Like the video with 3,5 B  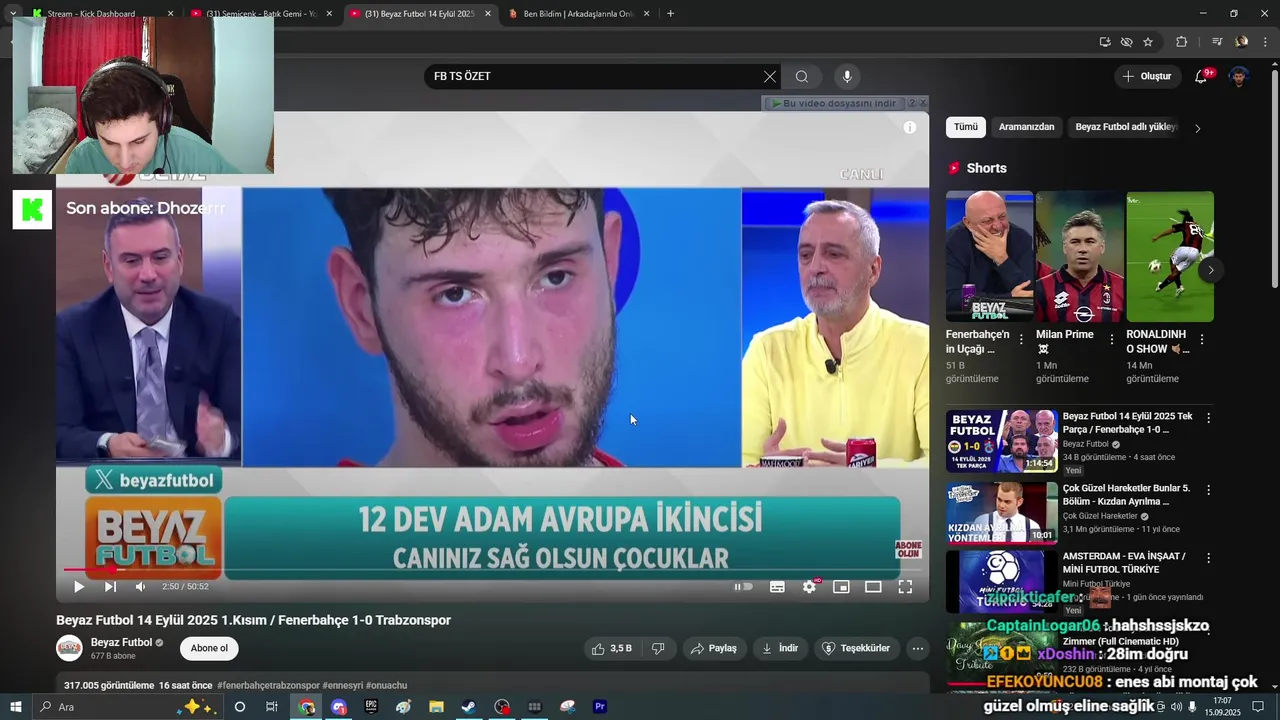pos(611,648)
